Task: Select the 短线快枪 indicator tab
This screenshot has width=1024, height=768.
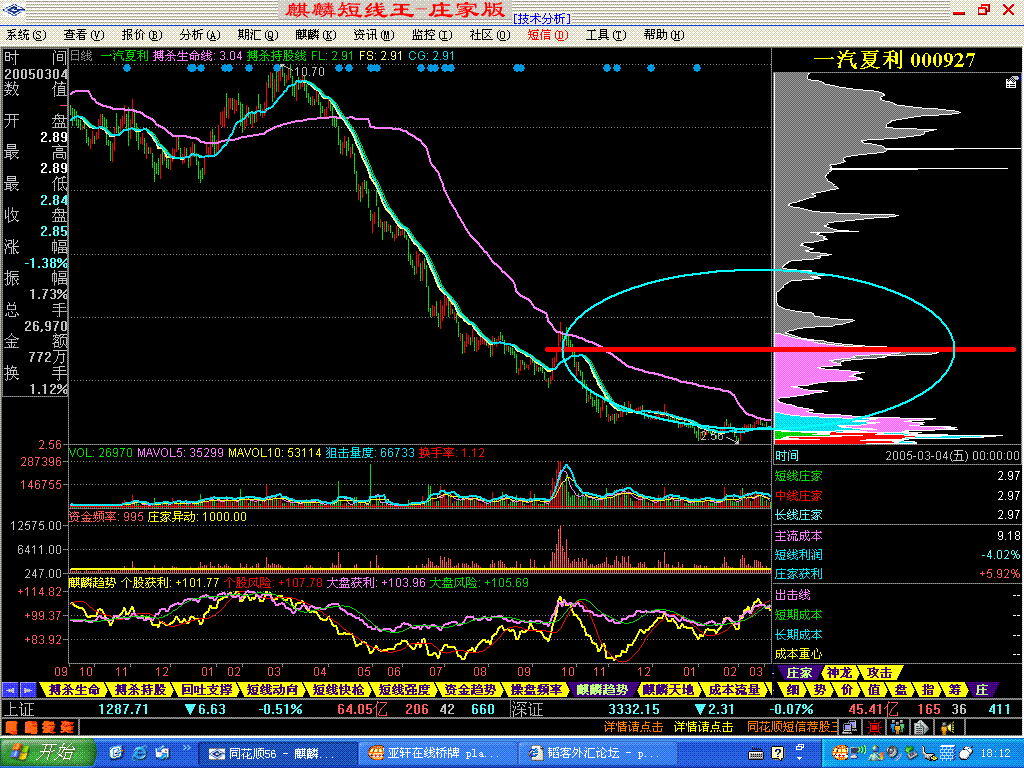Action: (x=339, y=690)
